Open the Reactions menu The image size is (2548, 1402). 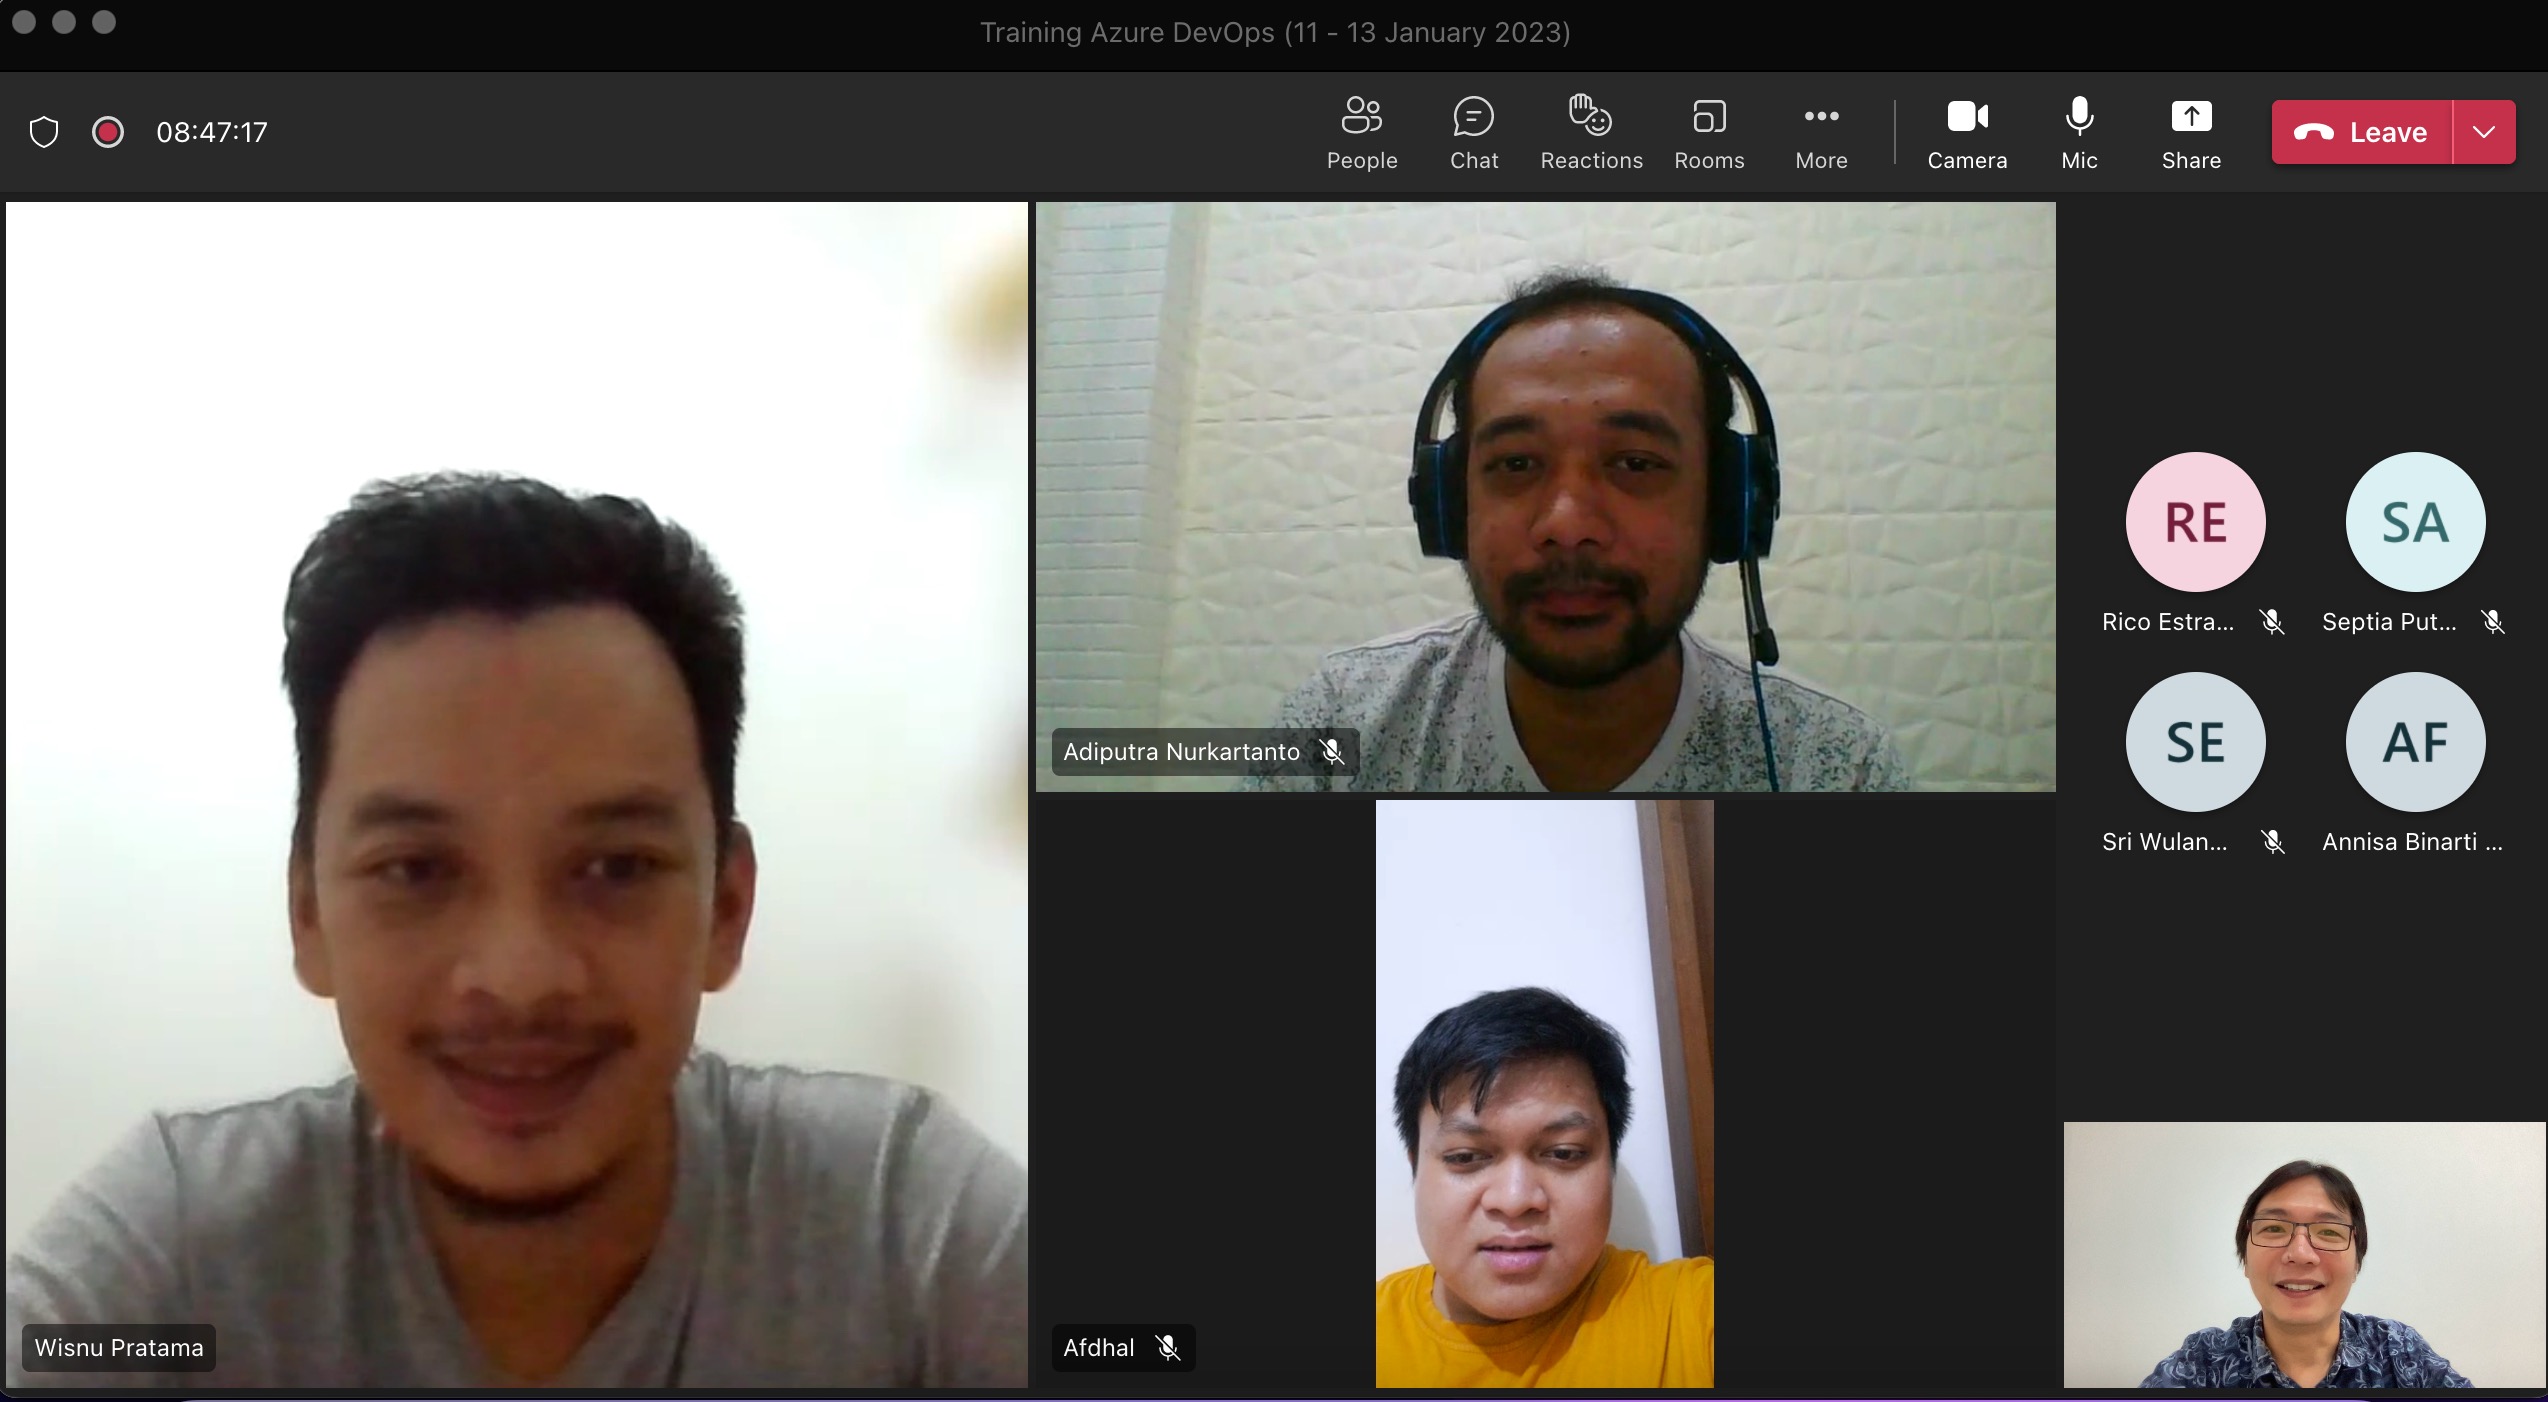1590,132
